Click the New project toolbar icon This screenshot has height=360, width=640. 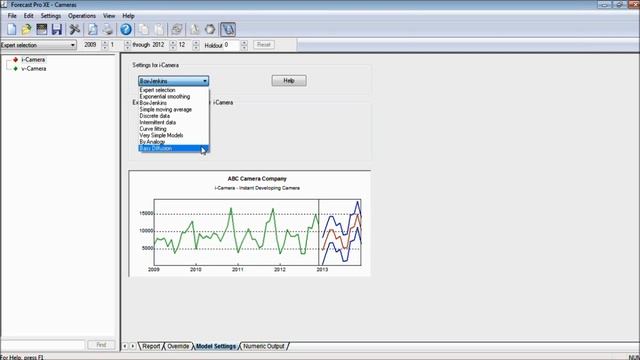click(11, 29)
